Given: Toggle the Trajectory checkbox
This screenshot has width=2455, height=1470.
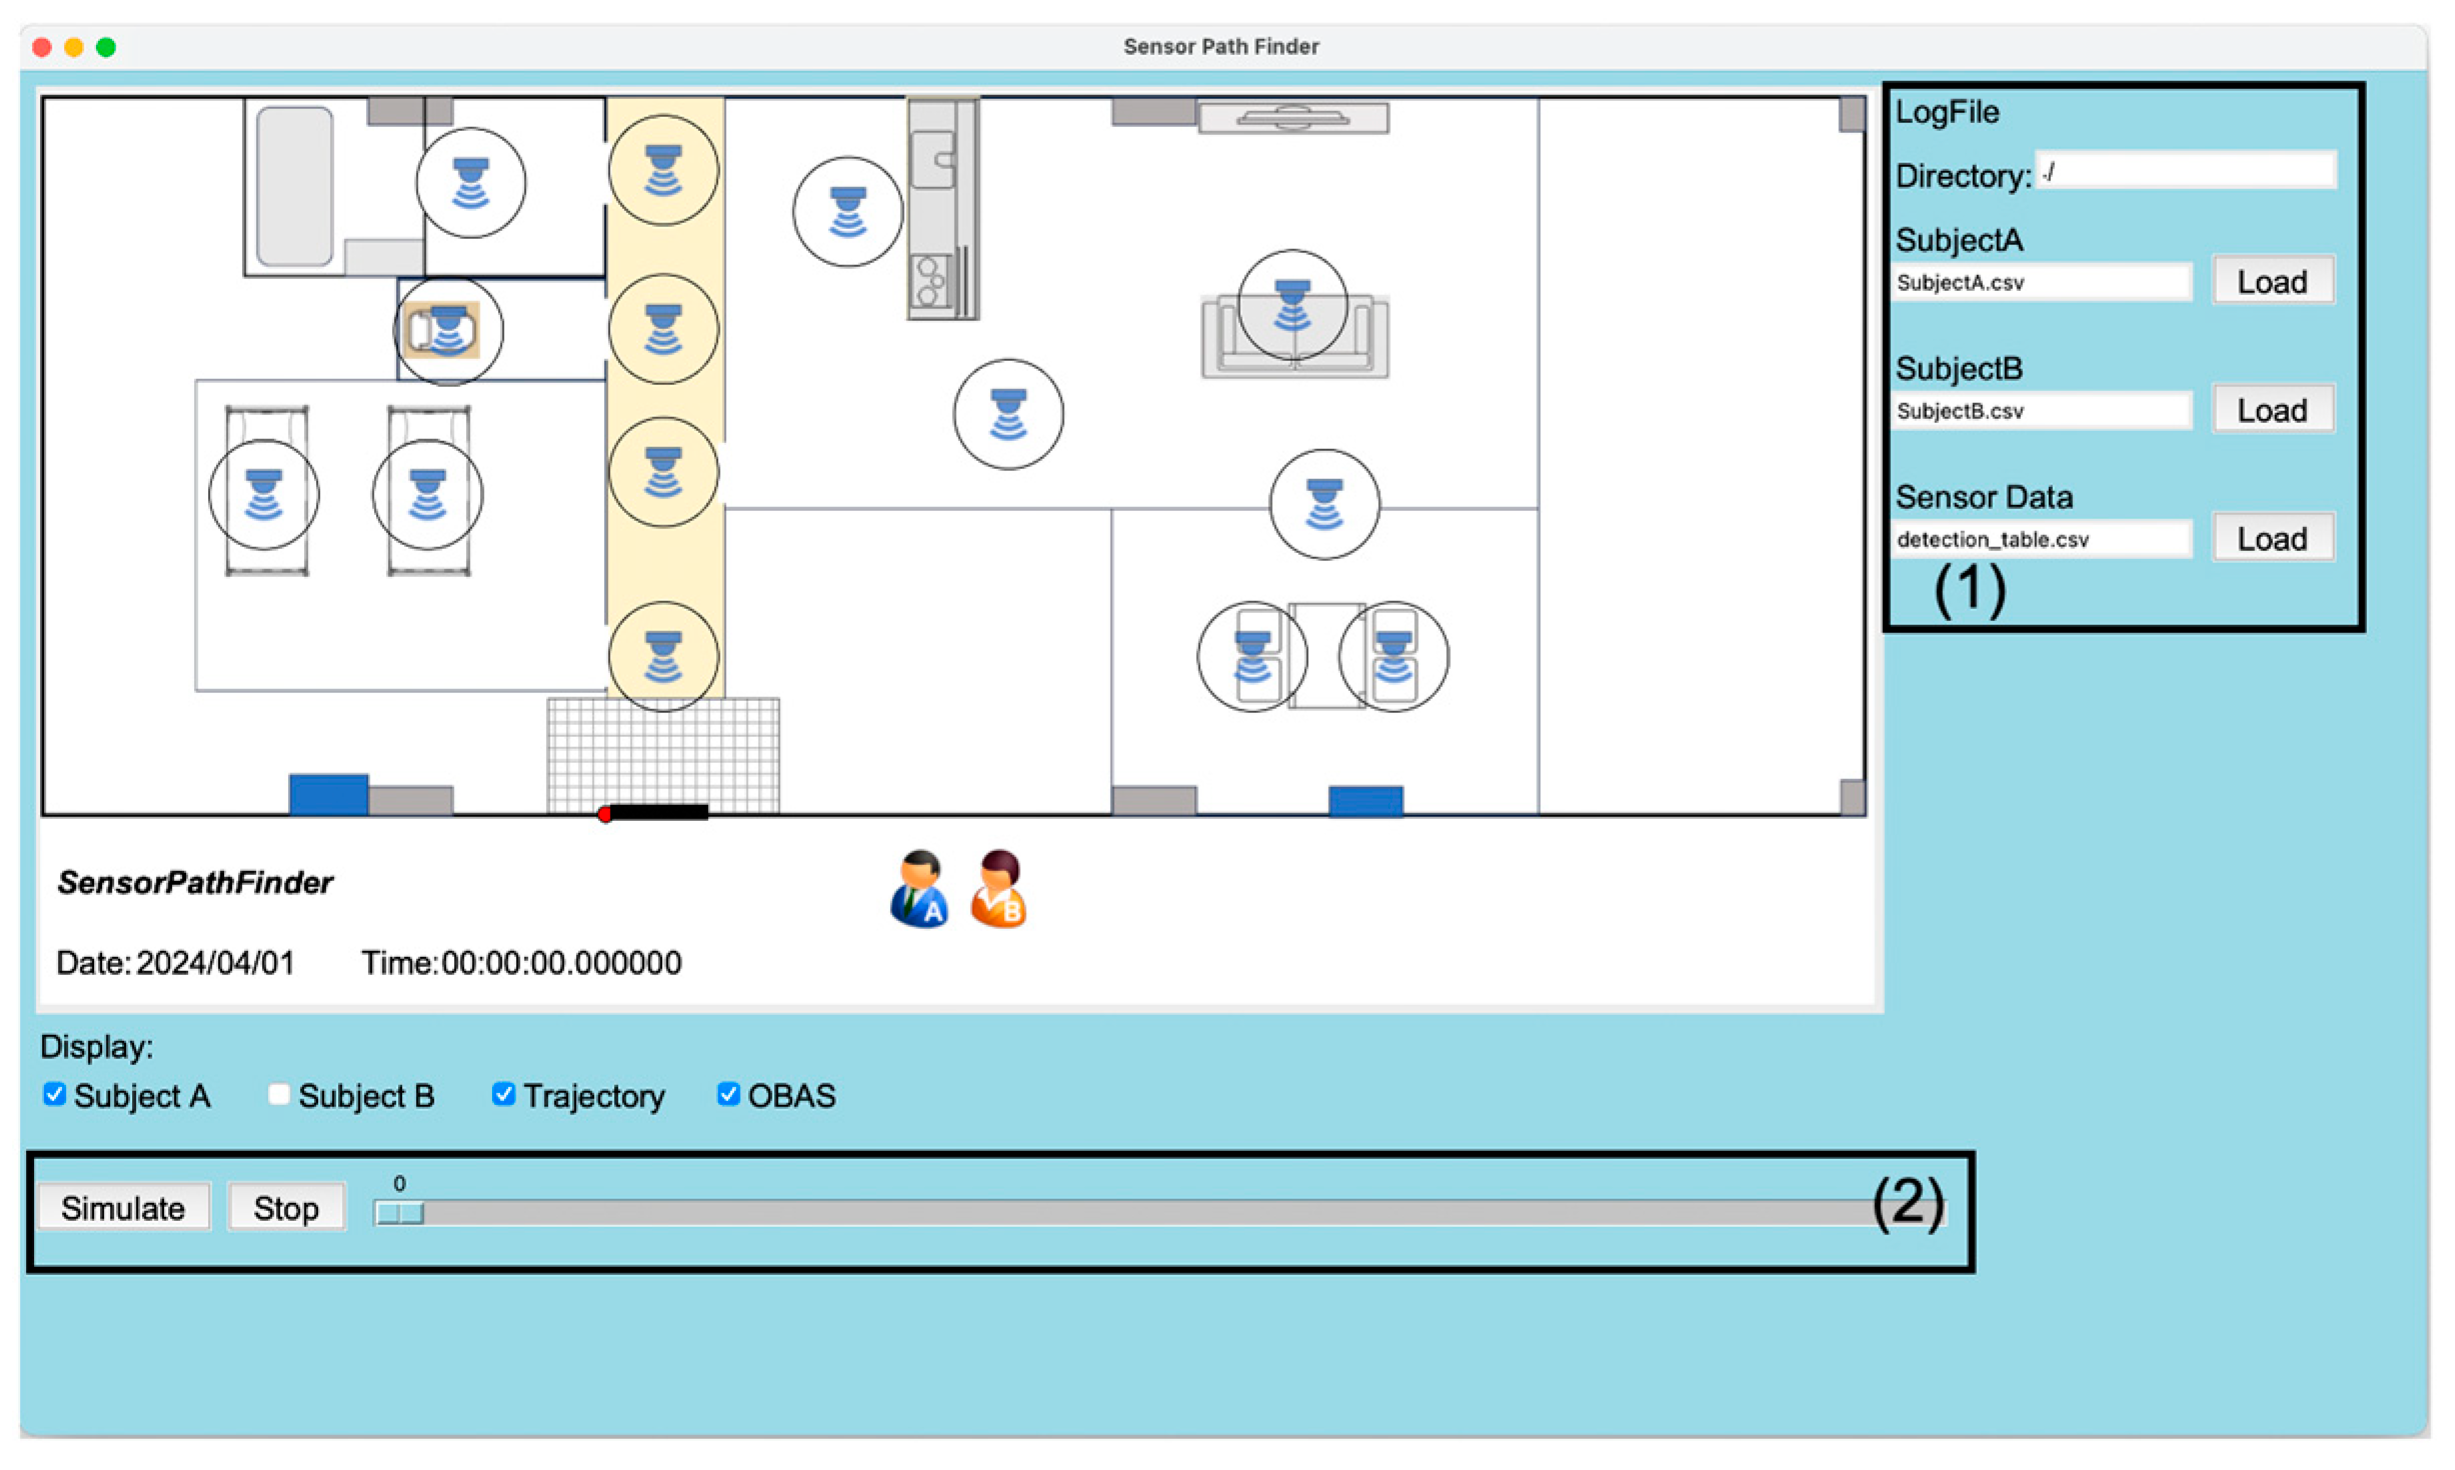Looking at the screenshot, I should [504, 1095].
